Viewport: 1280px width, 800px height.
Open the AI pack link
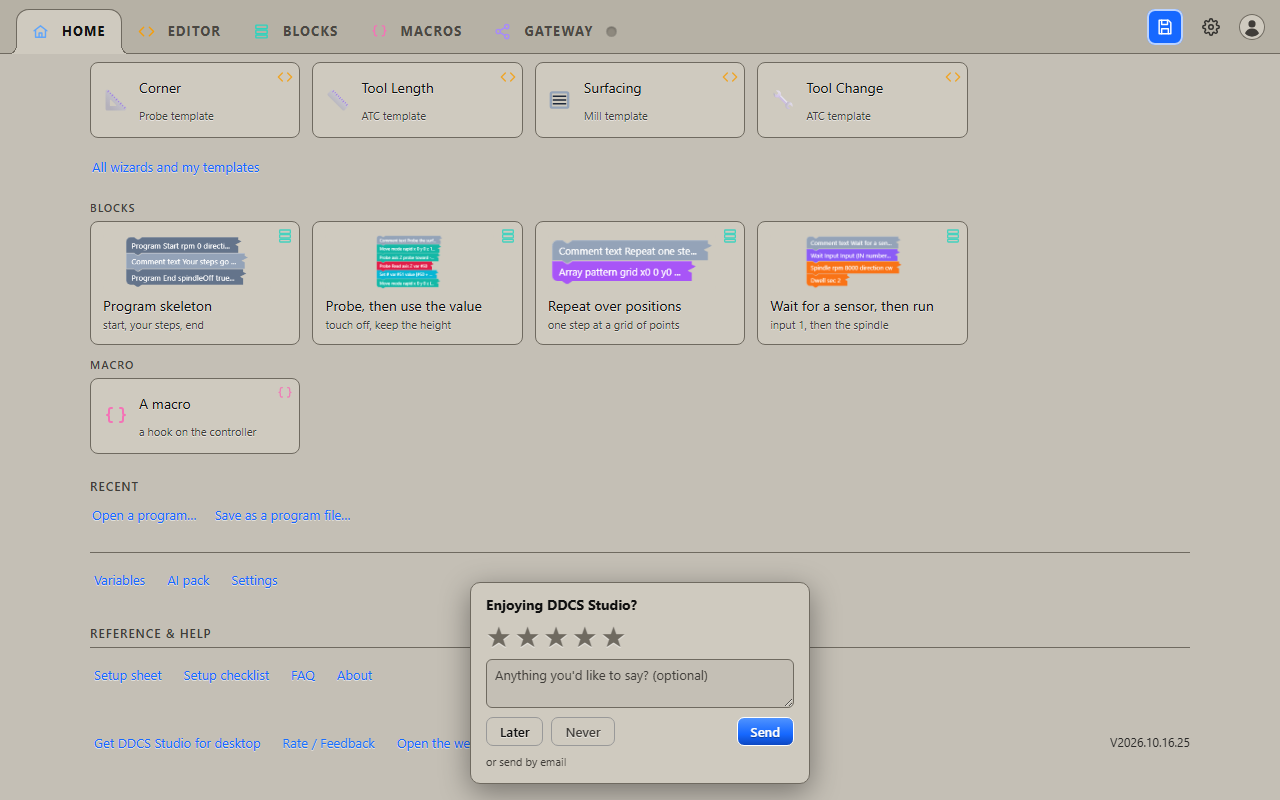[x=189, y=580]
